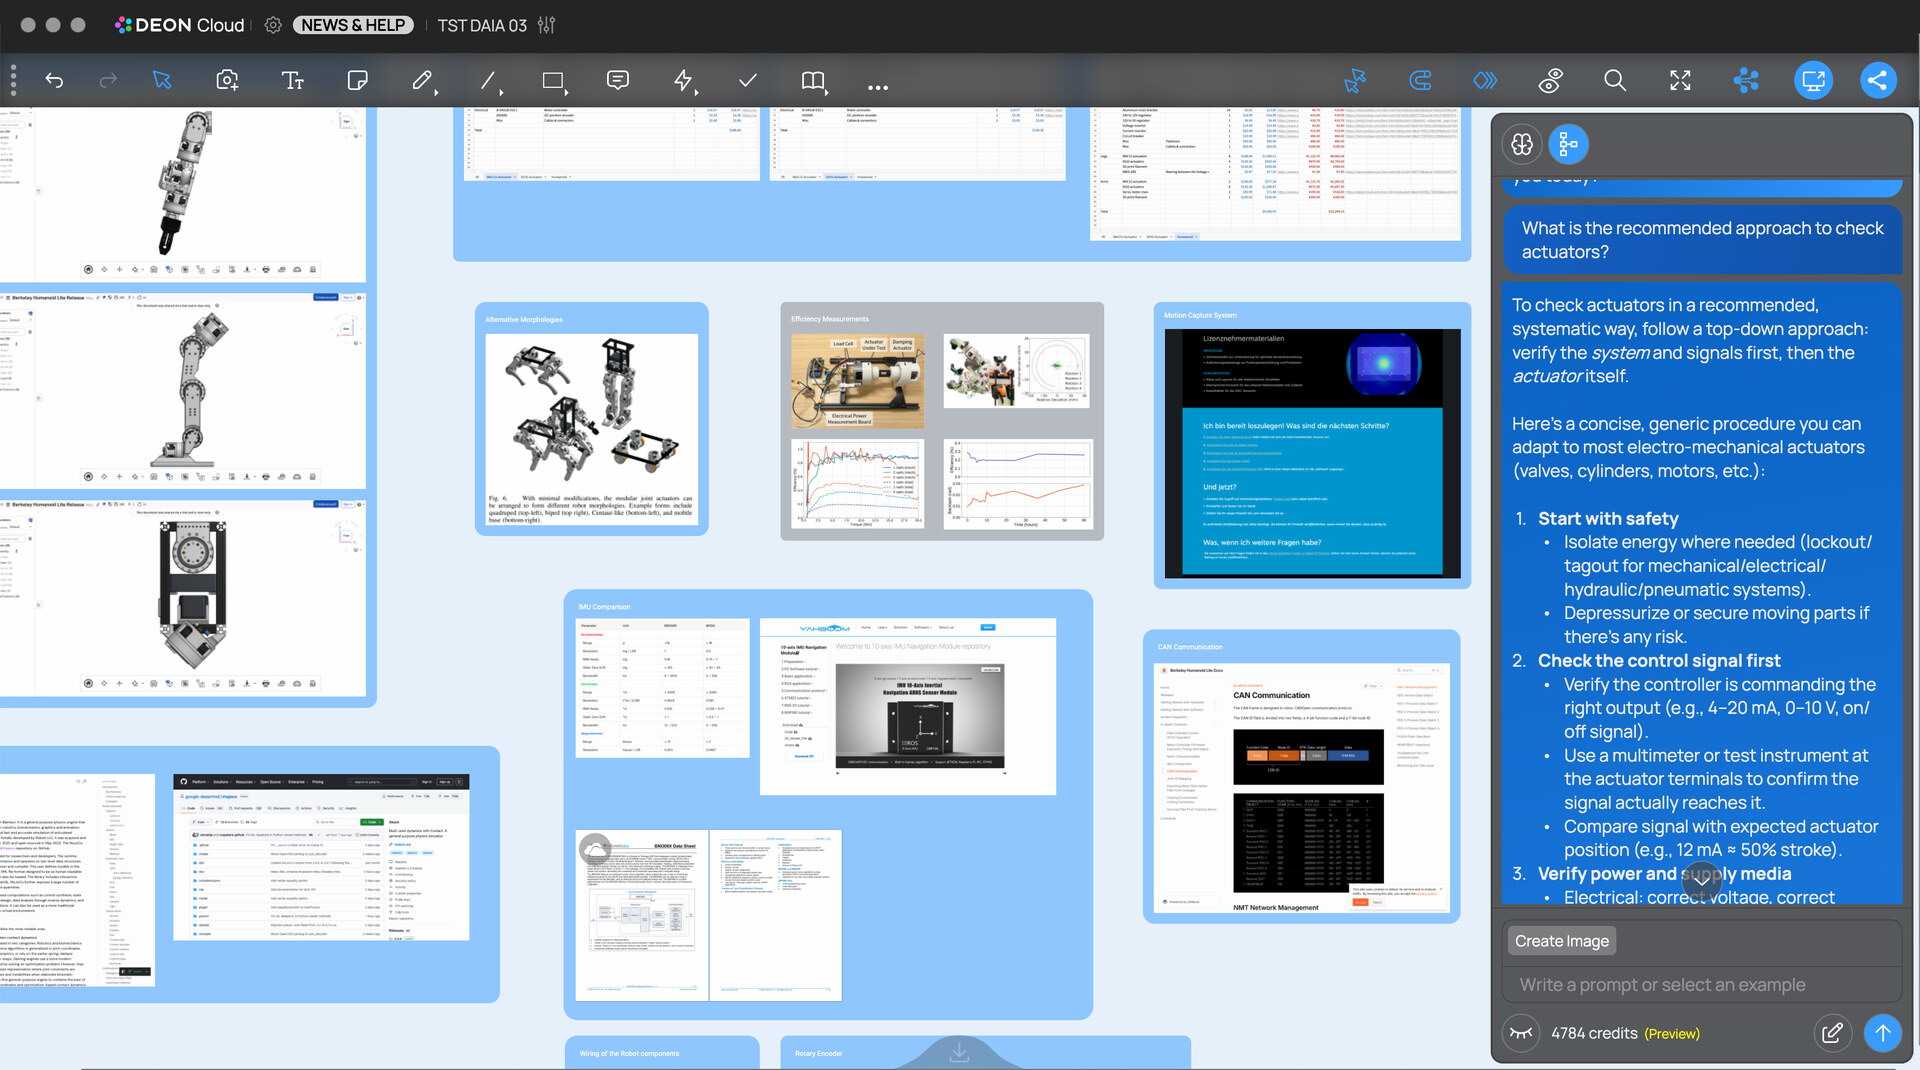Choose the rectangle shape tool
Screen dimensions: 1920x1070
[553, 80]
